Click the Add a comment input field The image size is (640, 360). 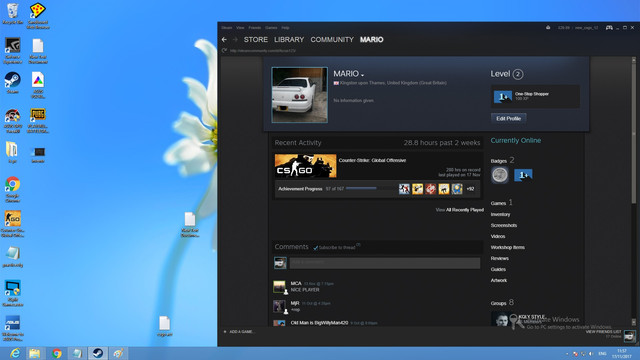385,263
